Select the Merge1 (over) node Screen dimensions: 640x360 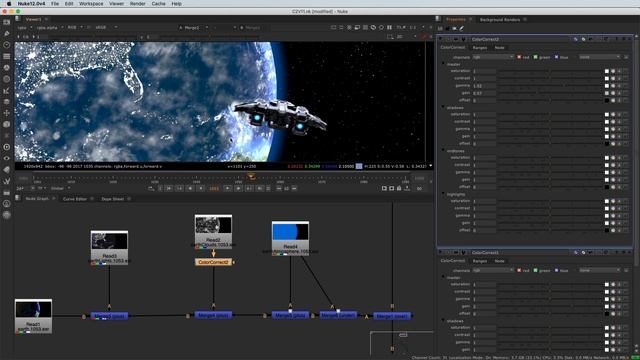[x=392, y=316]
